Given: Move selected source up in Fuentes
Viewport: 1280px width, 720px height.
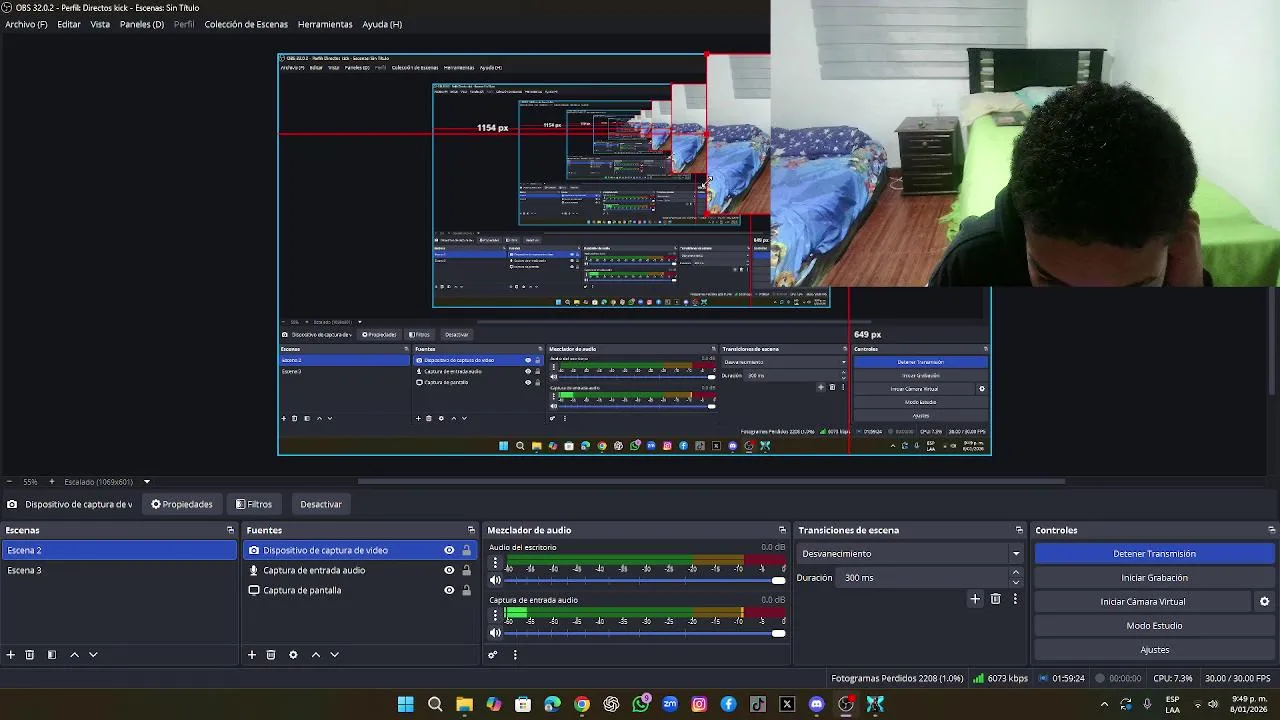Looking at the screenshot, I should pyautogui.click(x=316, y=655).
